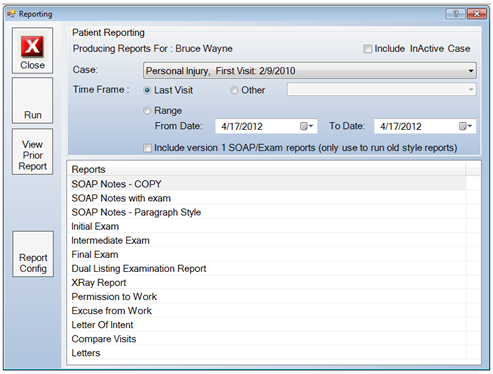Open View Prior Report
The height and width of the screenshot is (374, 493).
32,152
